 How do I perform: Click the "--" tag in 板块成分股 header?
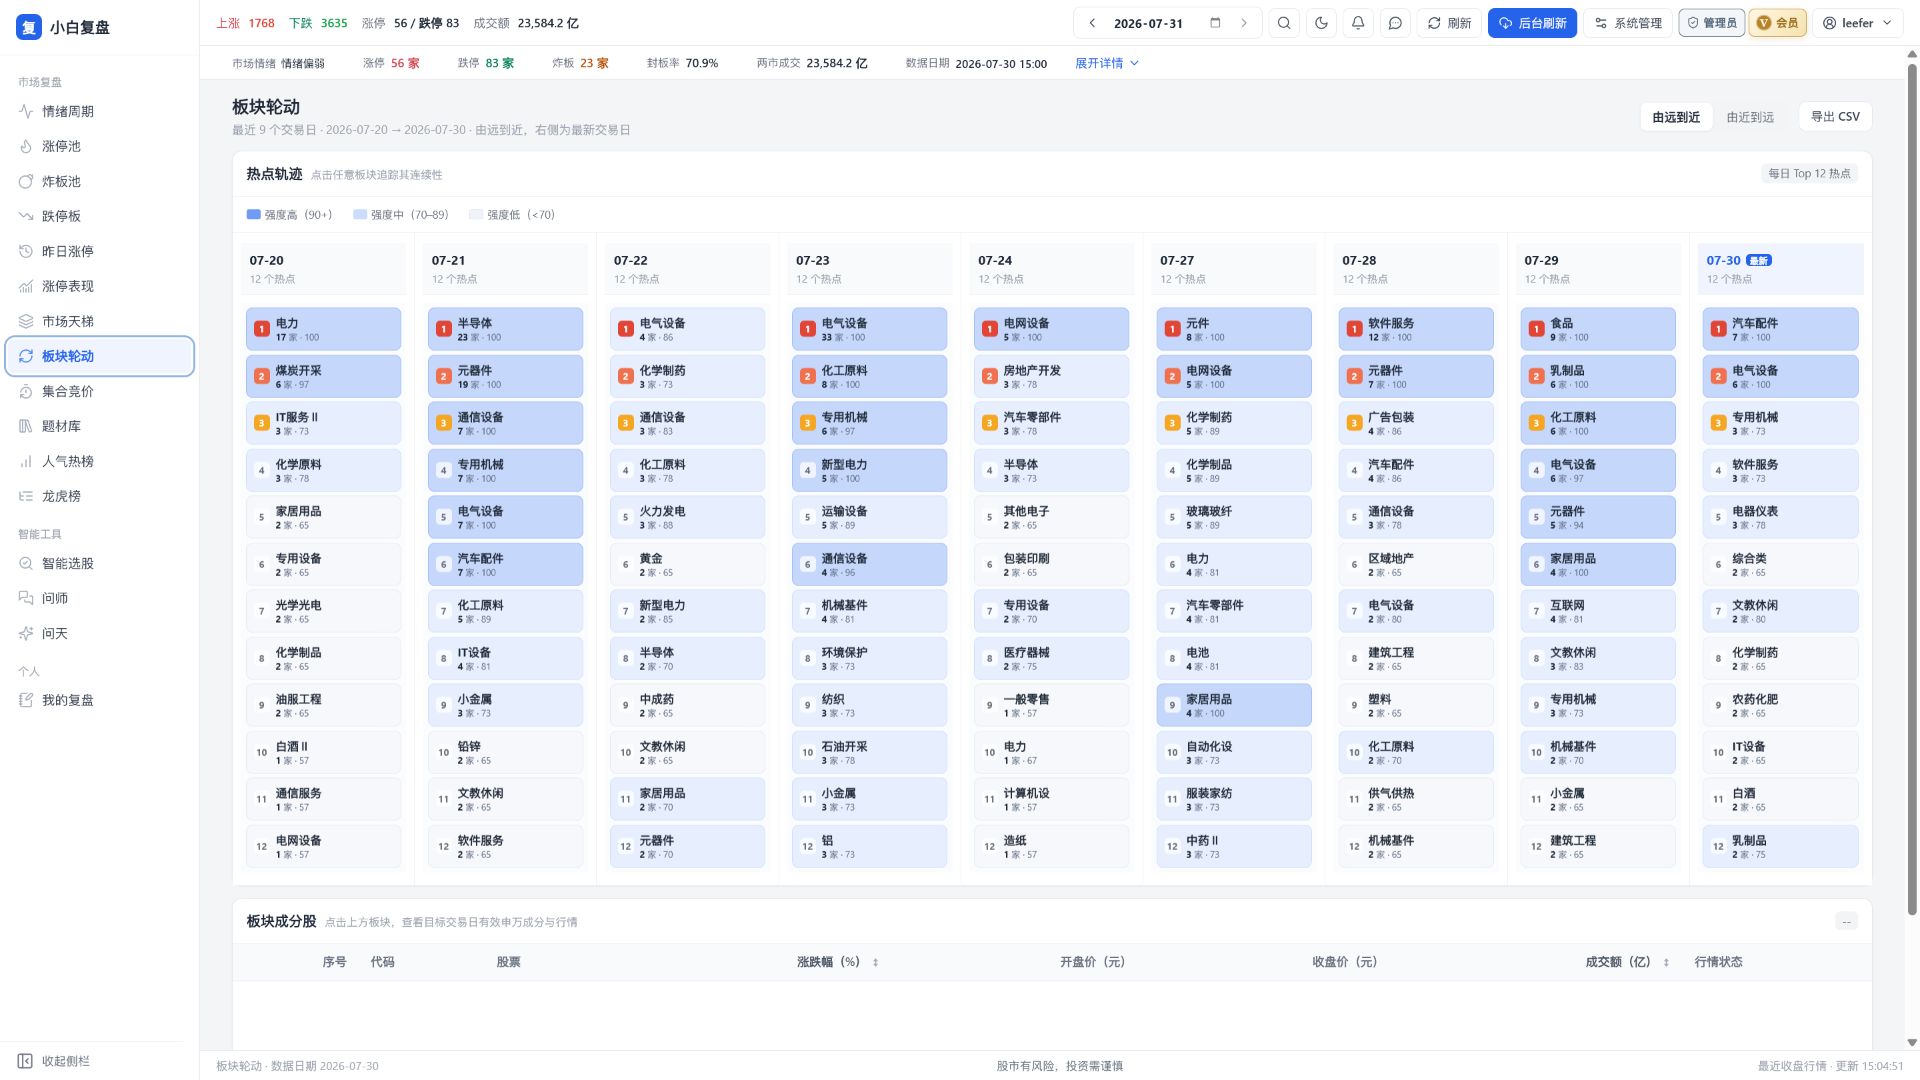1846,921
